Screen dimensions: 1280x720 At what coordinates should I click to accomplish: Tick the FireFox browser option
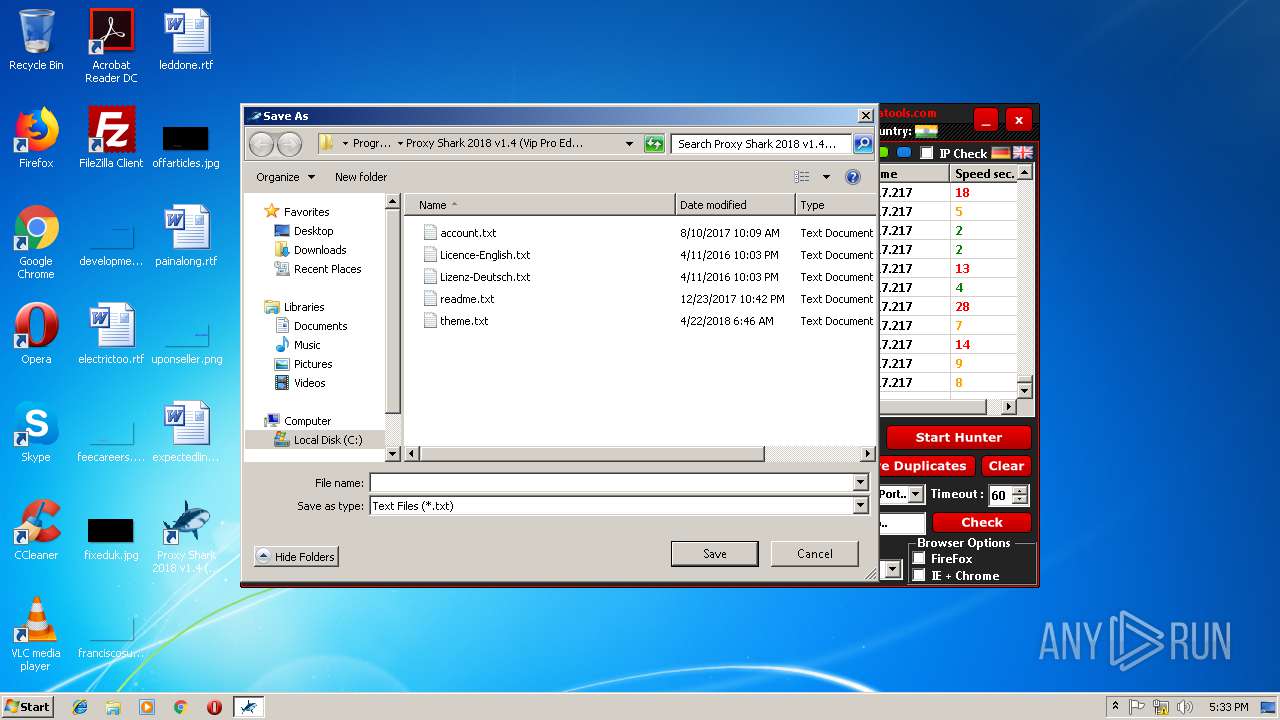click(919, 559)
